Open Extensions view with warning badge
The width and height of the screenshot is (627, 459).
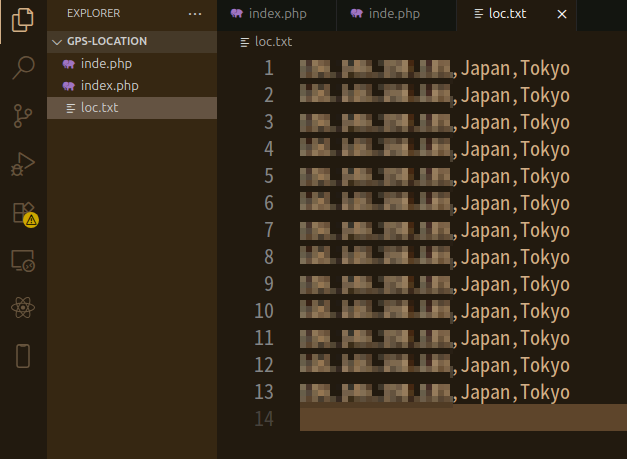point(22,212)
